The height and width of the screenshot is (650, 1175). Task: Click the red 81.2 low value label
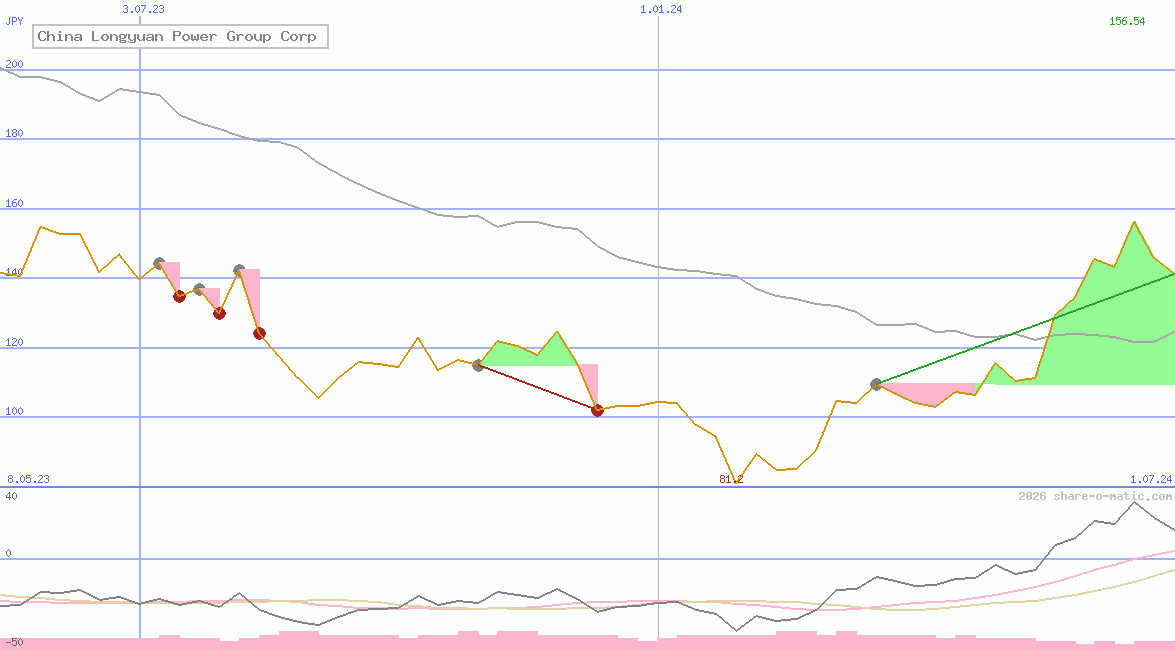coord(731,479)
